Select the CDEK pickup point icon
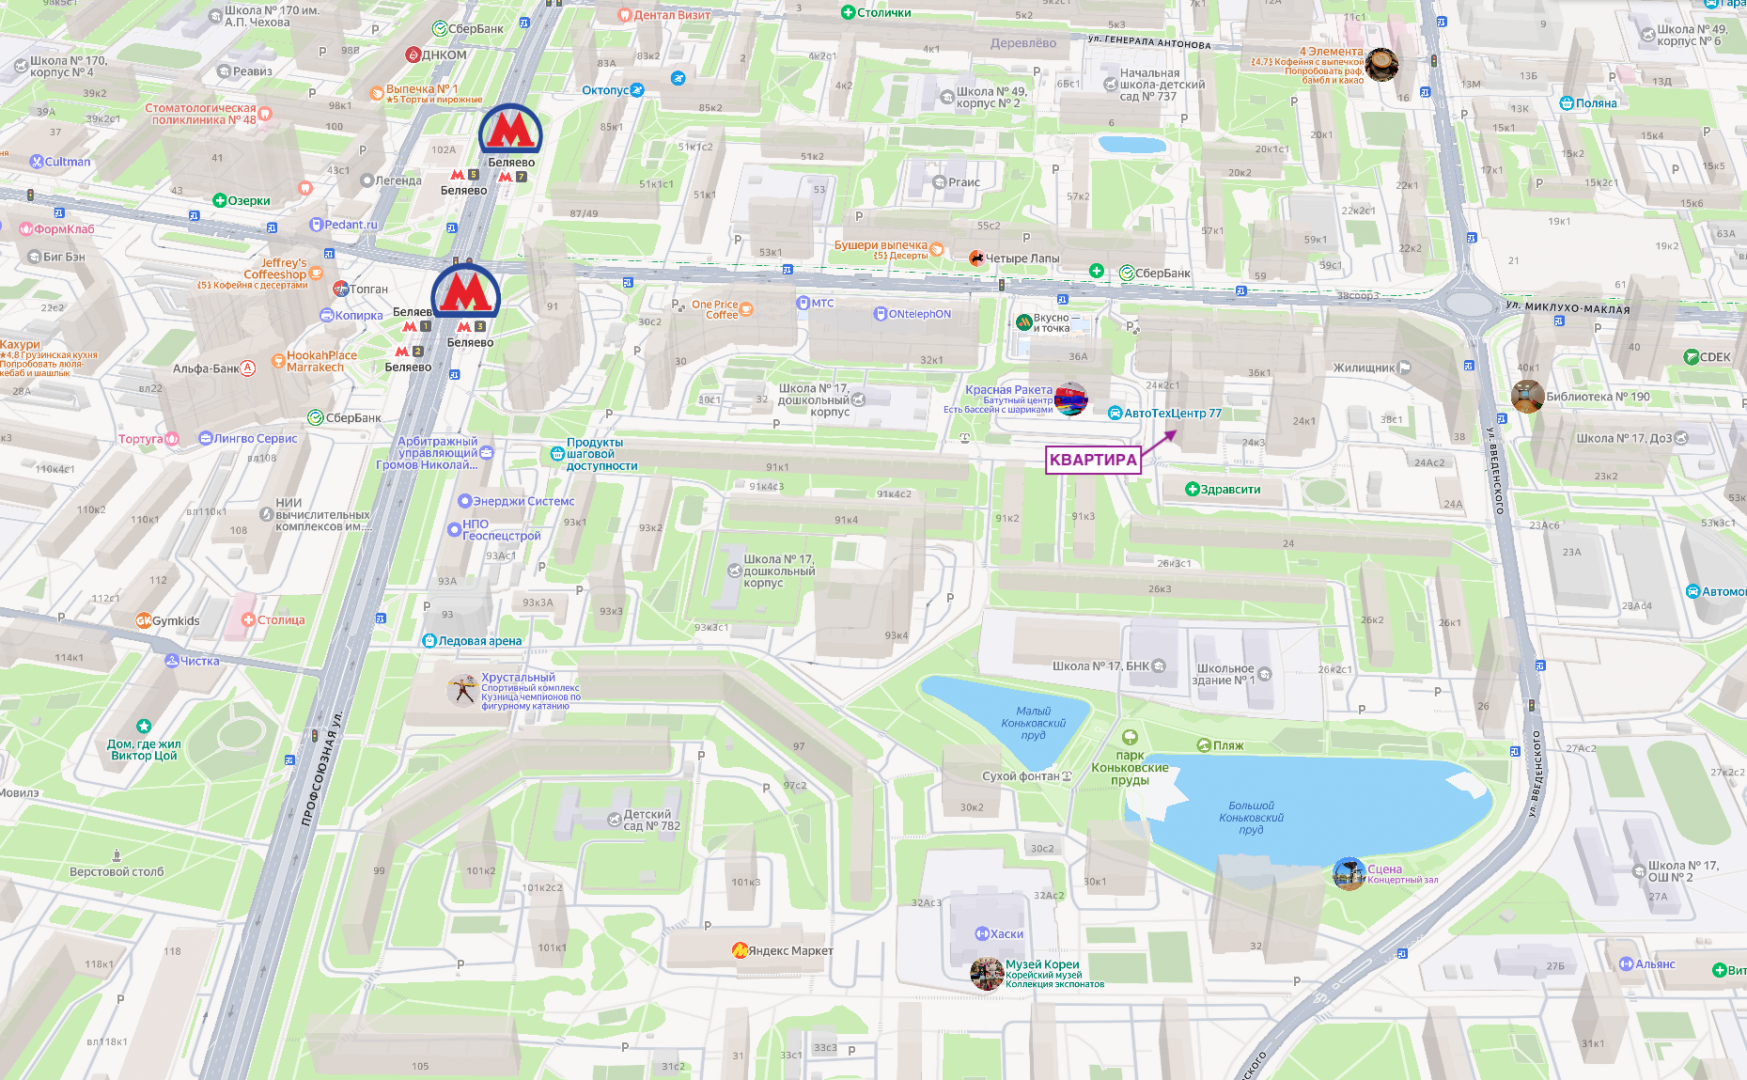This screenshot has width=1747, height=1080. (x=1690, y=357)
